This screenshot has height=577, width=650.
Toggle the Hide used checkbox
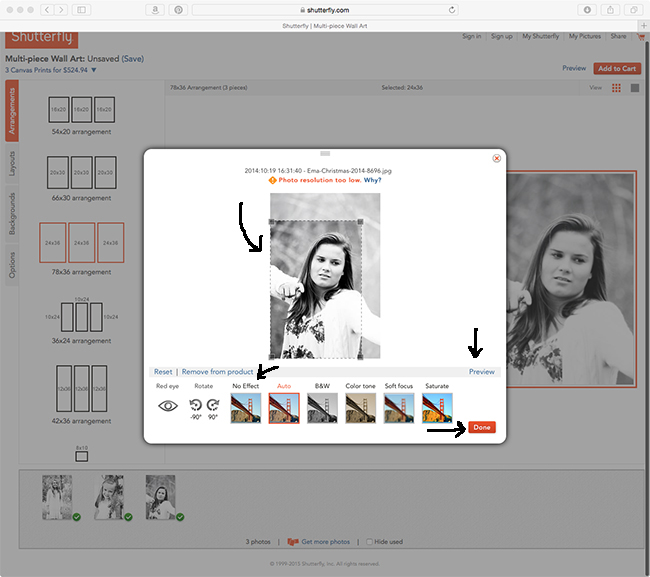(369, 542)
